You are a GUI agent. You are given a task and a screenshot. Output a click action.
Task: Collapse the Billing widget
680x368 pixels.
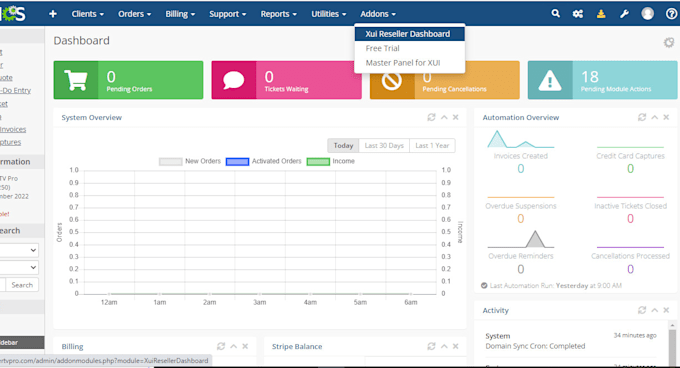pyautogui.click(x=234, y=346)
